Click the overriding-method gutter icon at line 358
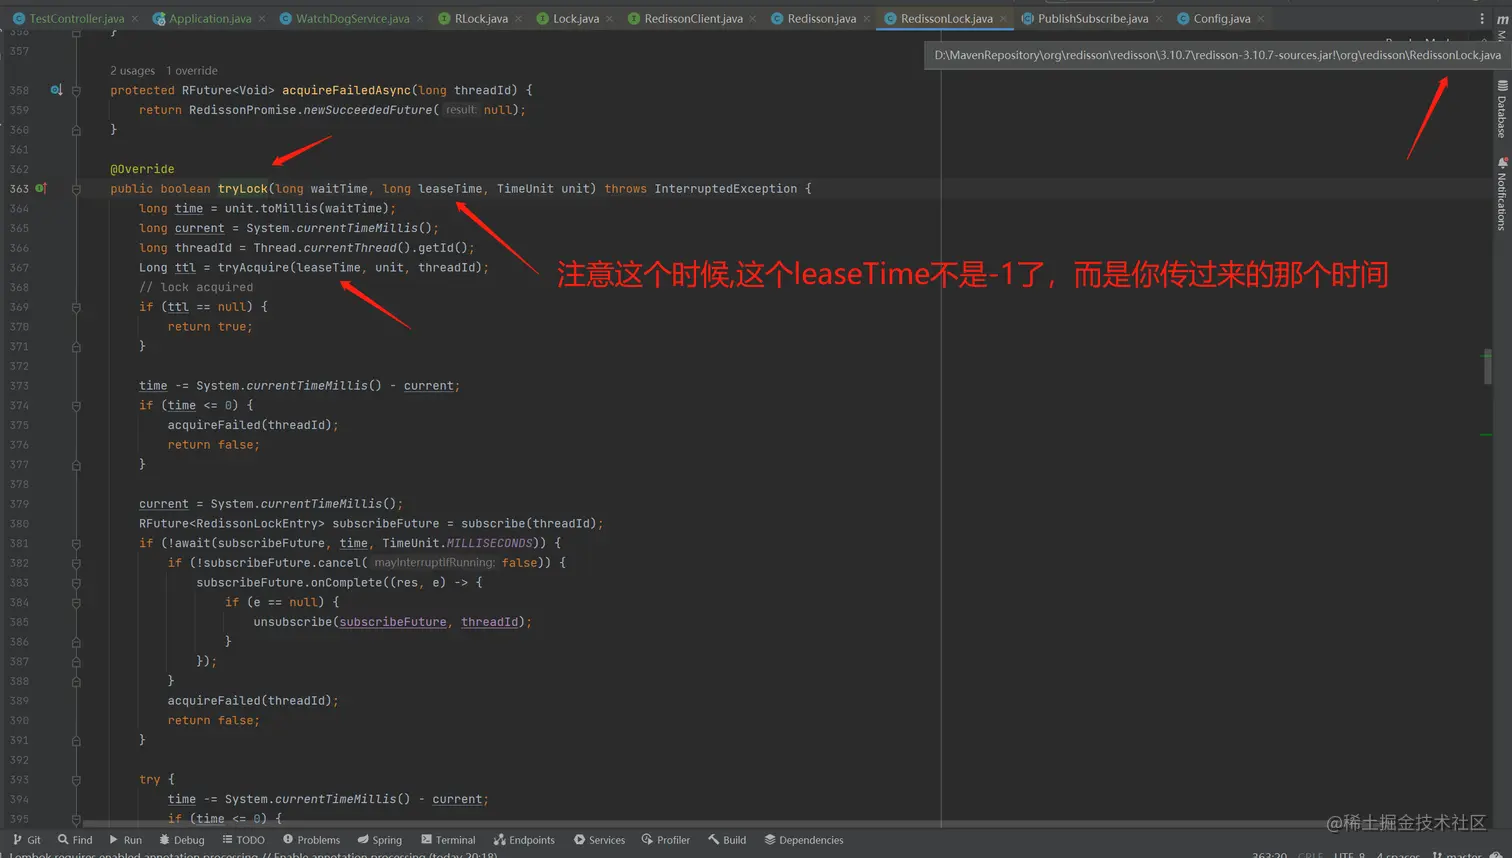Image resolution: width=1512 pixels, height=858 pixels. coord(56,90)
